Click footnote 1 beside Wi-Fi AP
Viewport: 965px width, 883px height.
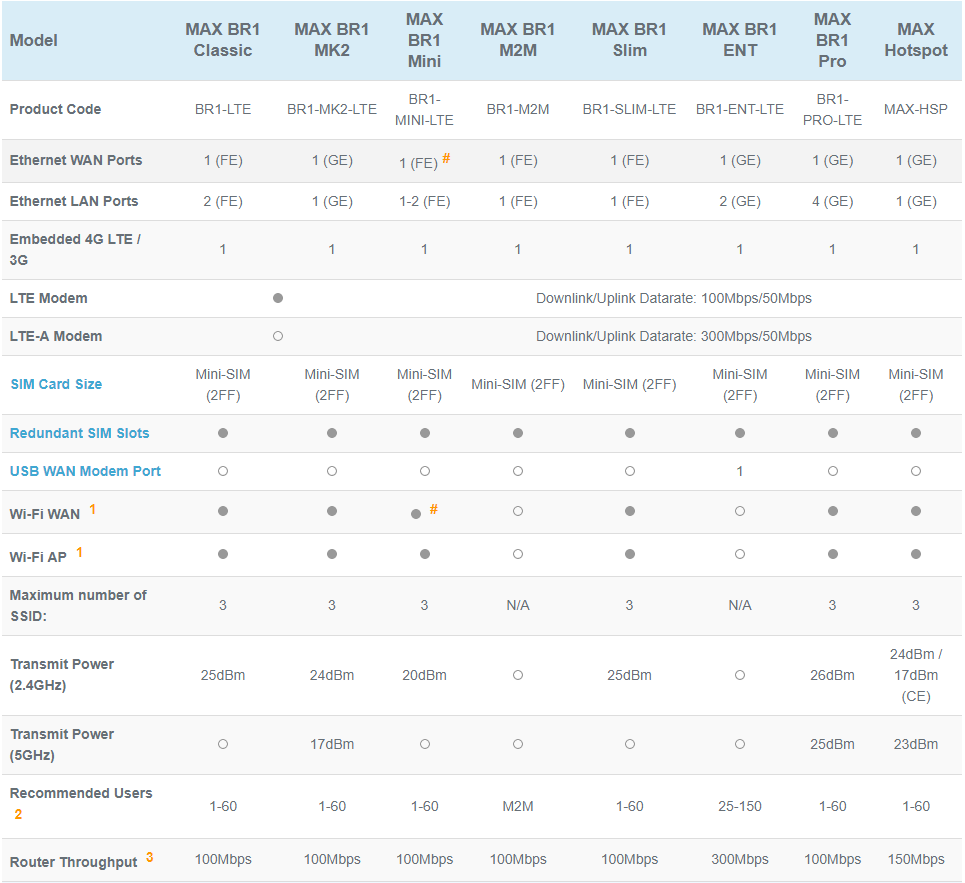pos(80,552)
